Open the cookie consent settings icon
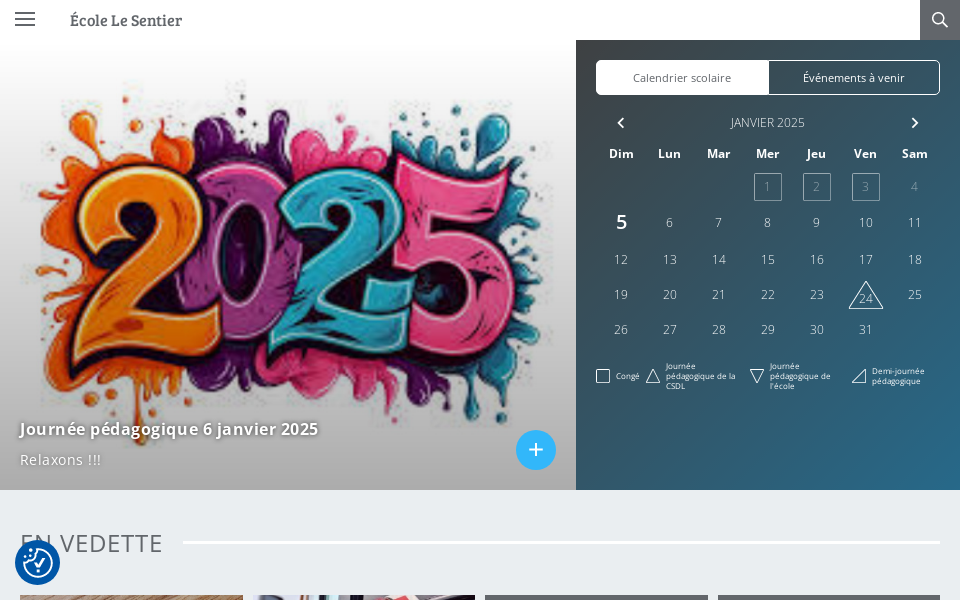960x600 pixels. [37, 562]
